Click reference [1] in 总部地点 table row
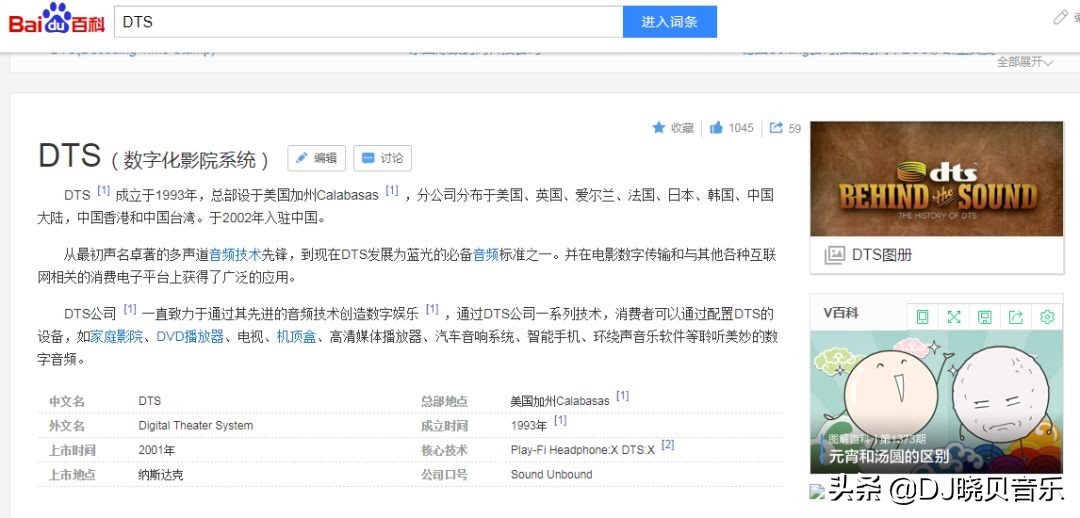 click(622, 395)
